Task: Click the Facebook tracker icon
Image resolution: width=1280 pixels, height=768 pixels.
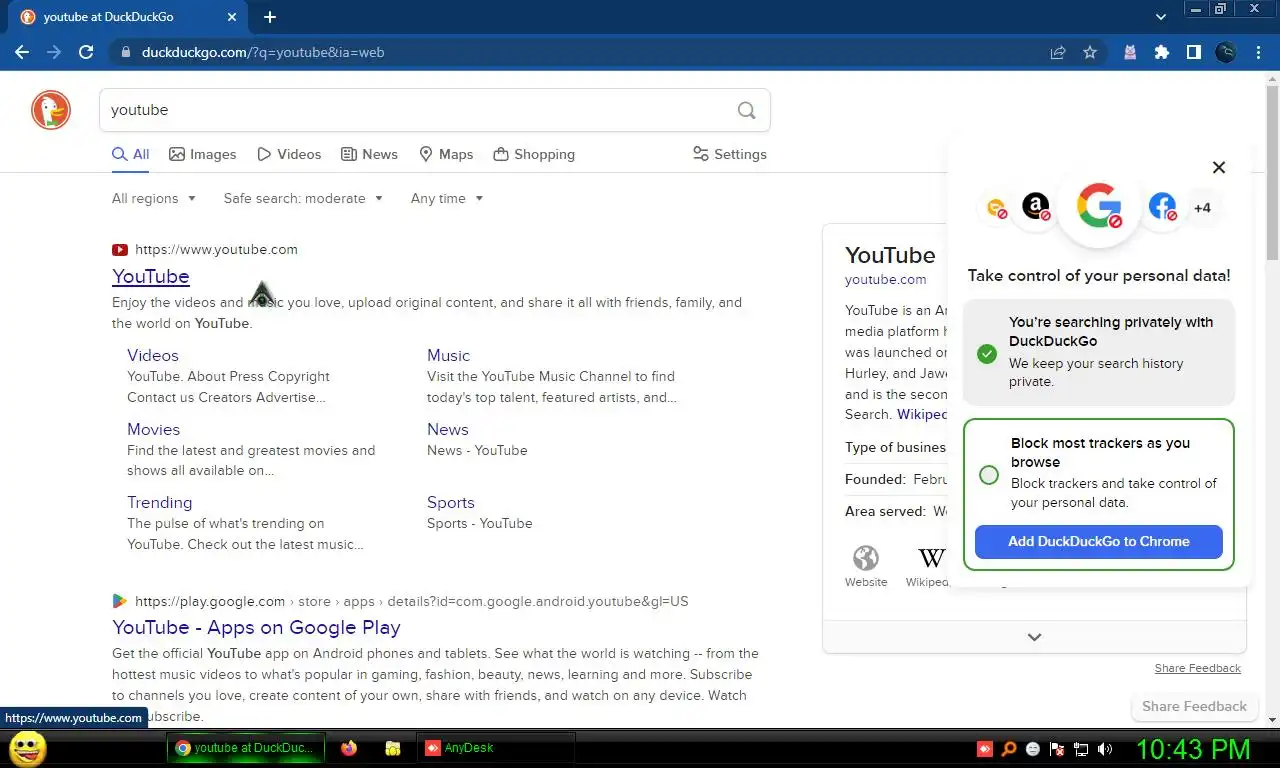Action: 1162,207
